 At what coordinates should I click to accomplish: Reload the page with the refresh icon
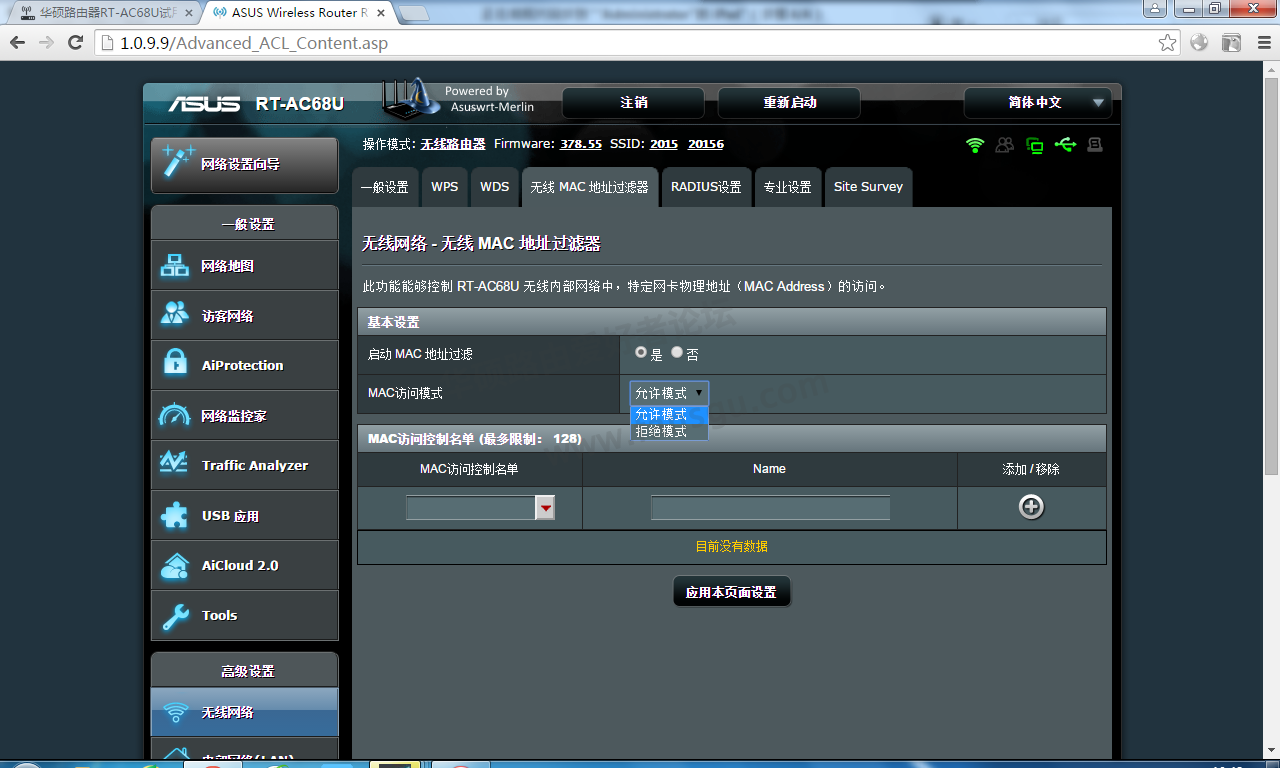75,42
